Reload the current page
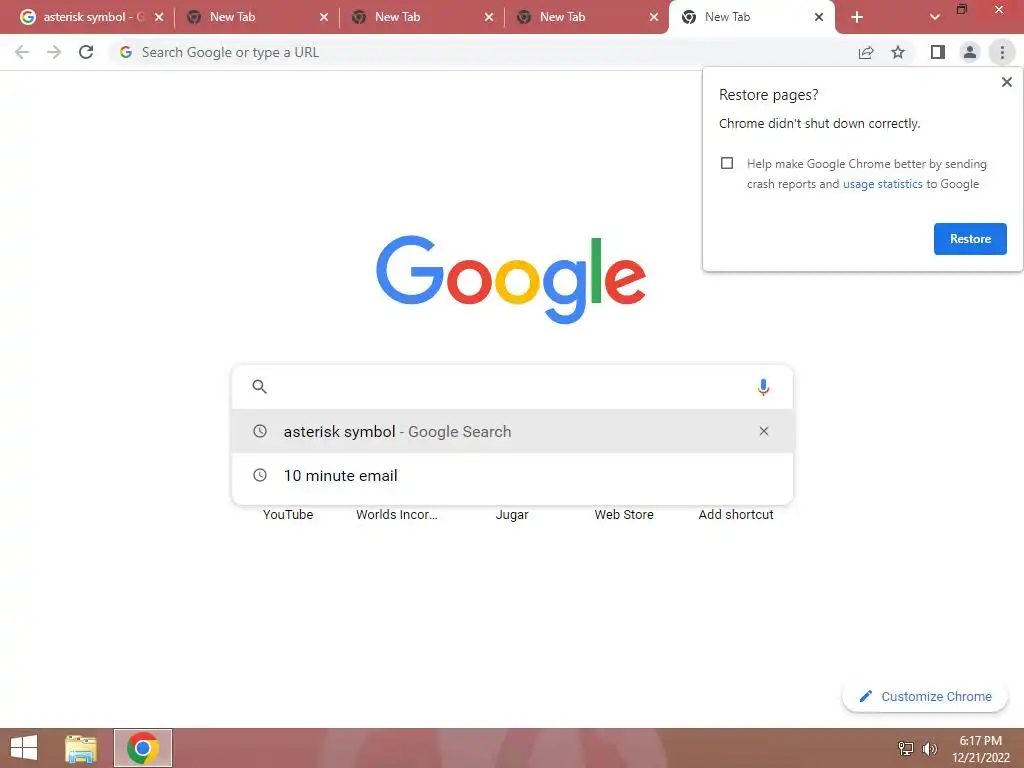This screenshot has width=1024, height=768. pyautogui.click(x=86, y=52)
